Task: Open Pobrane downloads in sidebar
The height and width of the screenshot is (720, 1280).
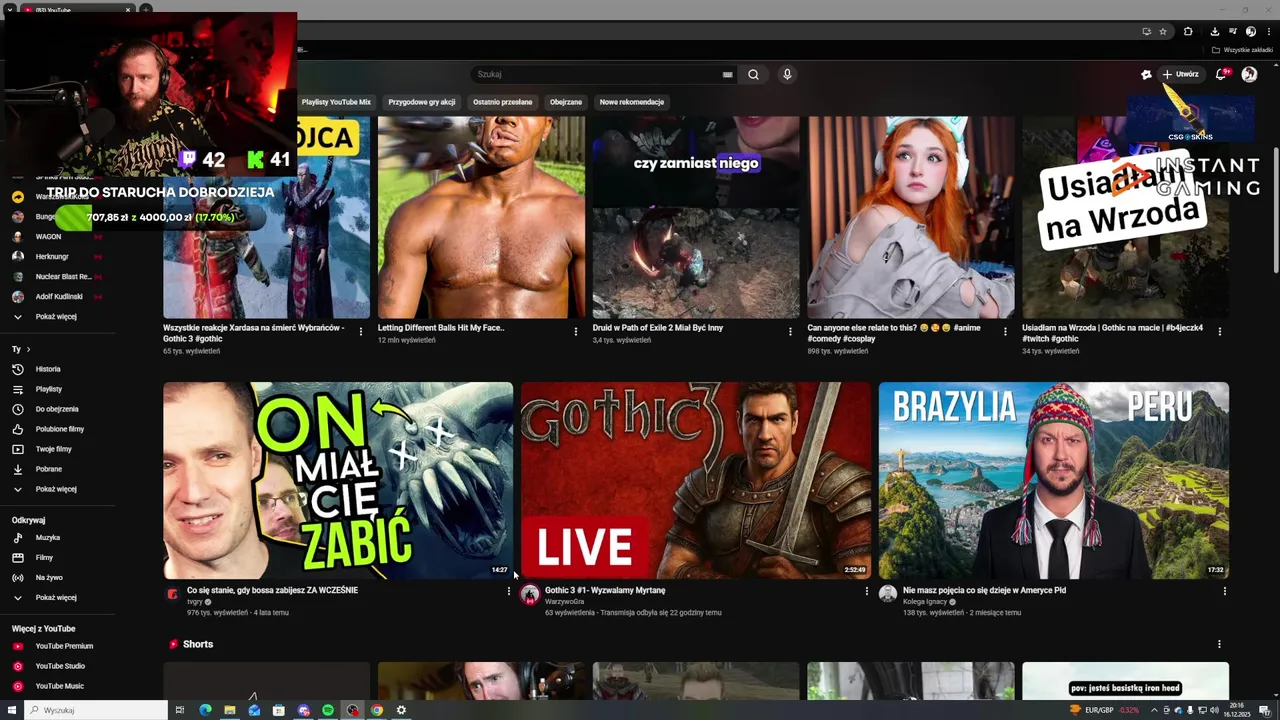Action: pyautogui.click(x=49, y=469)
